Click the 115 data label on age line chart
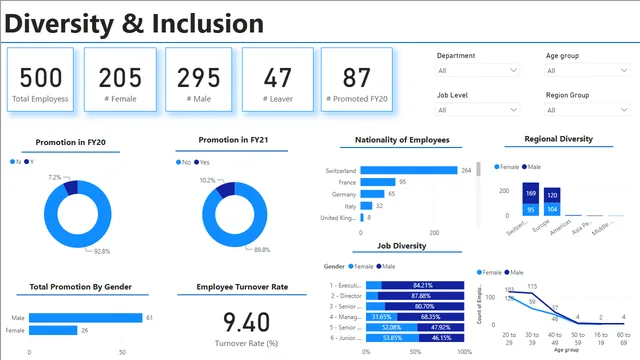This screenshot has height=360, width=640. click(x=532, y=286)
